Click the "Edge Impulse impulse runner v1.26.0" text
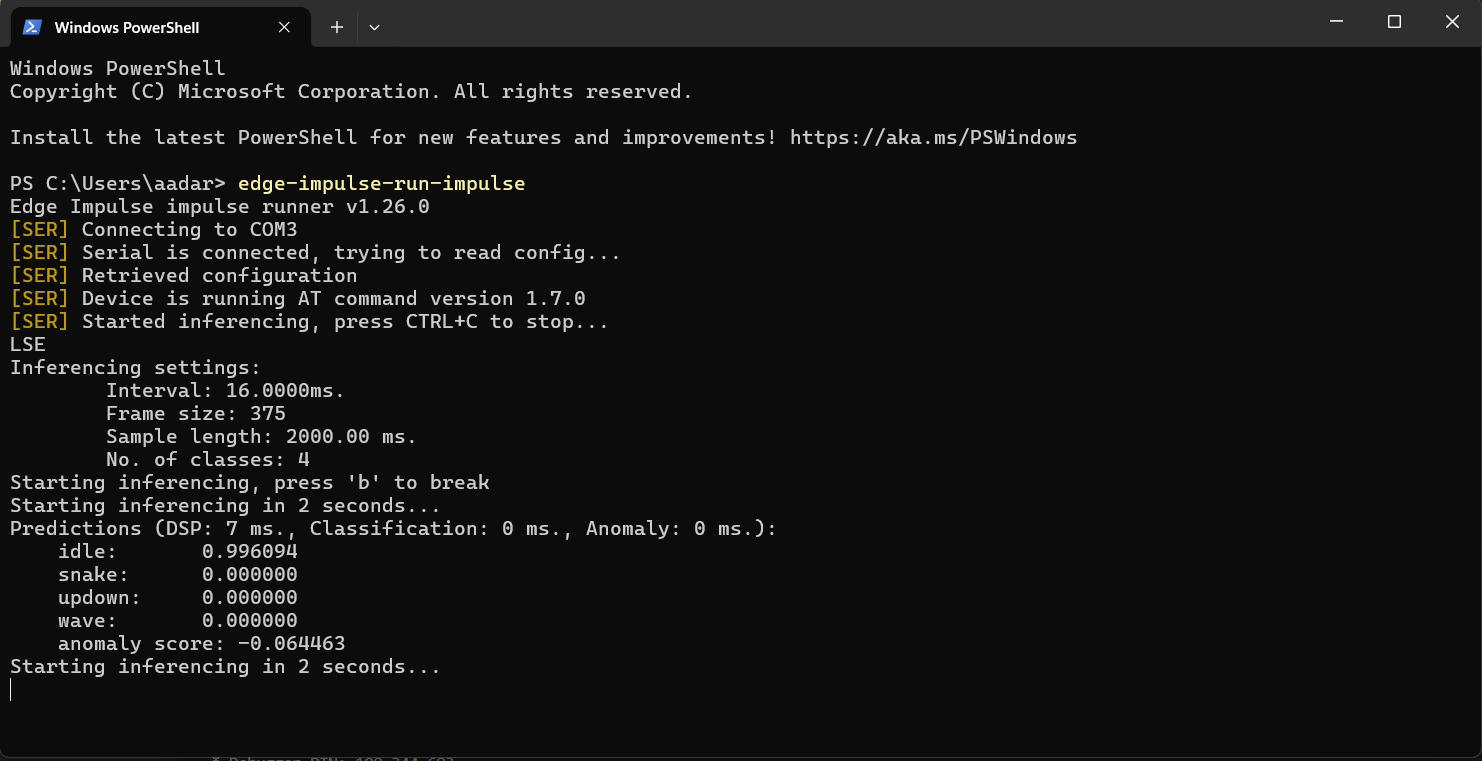This screenshot has height=761, width=1482. click(x=219, y=206)
